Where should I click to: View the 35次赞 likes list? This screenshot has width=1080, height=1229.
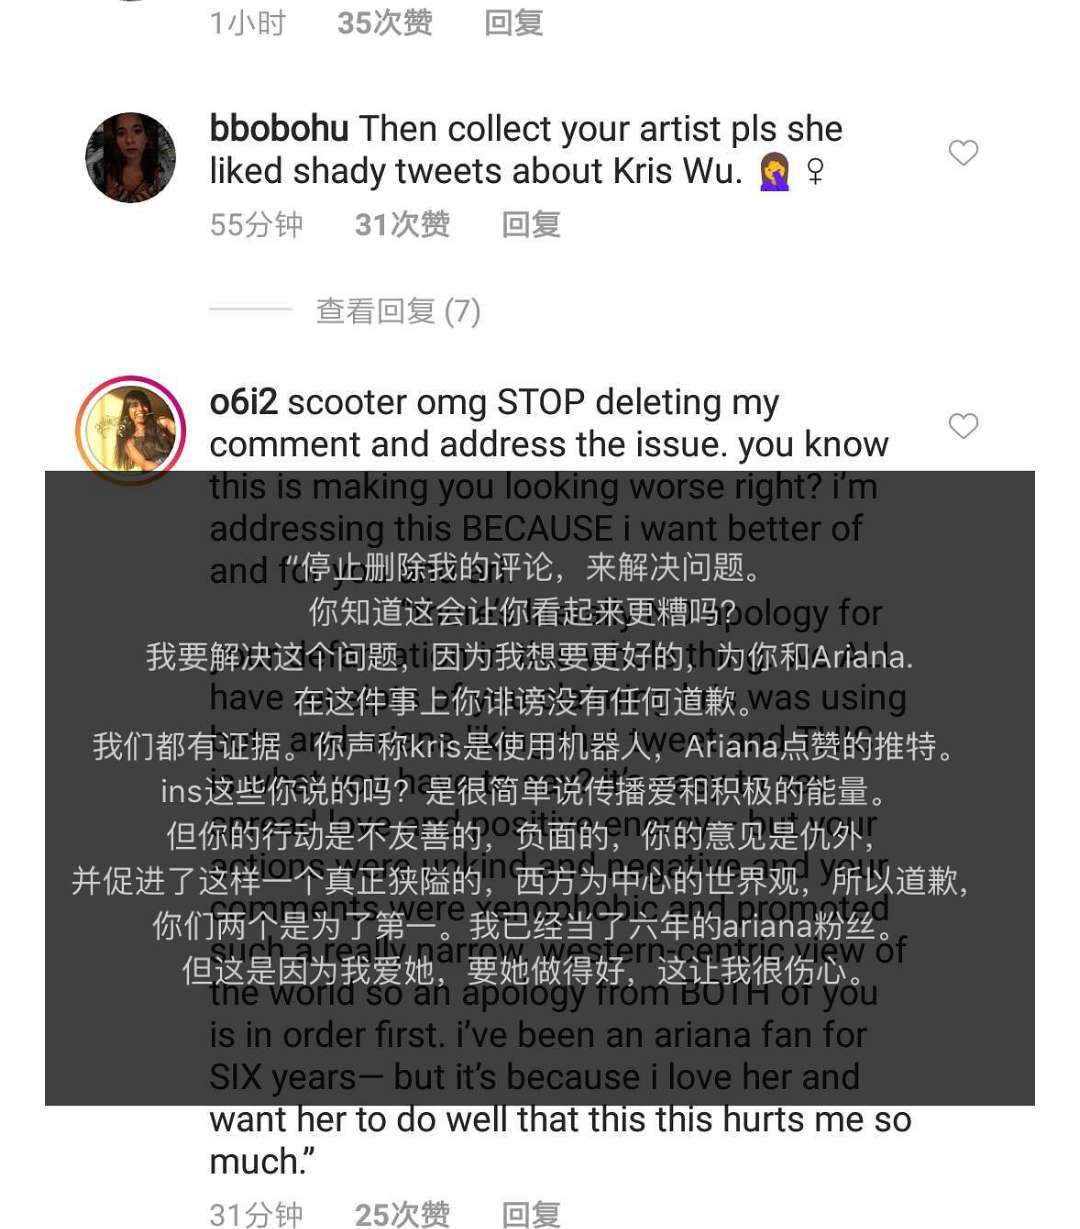coord(385,22)
